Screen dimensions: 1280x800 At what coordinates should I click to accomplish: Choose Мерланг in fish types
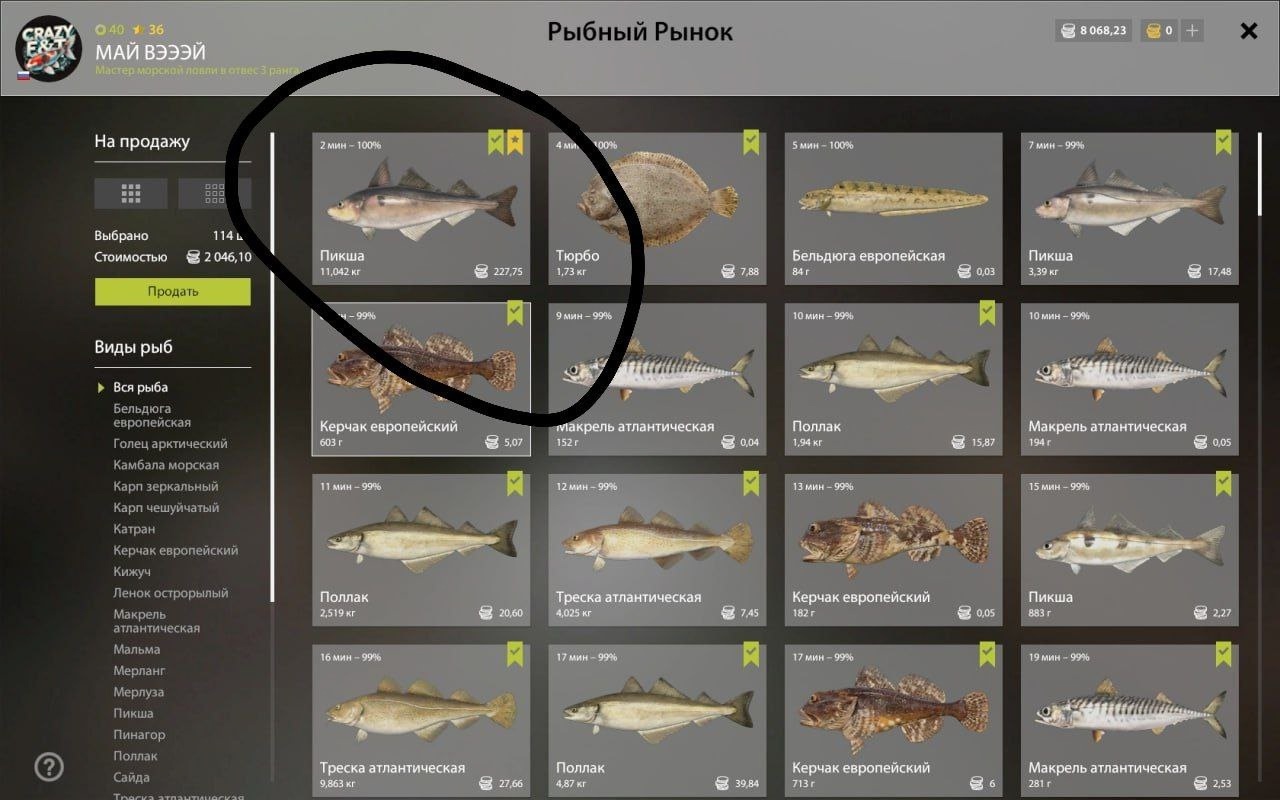(139, 670)
